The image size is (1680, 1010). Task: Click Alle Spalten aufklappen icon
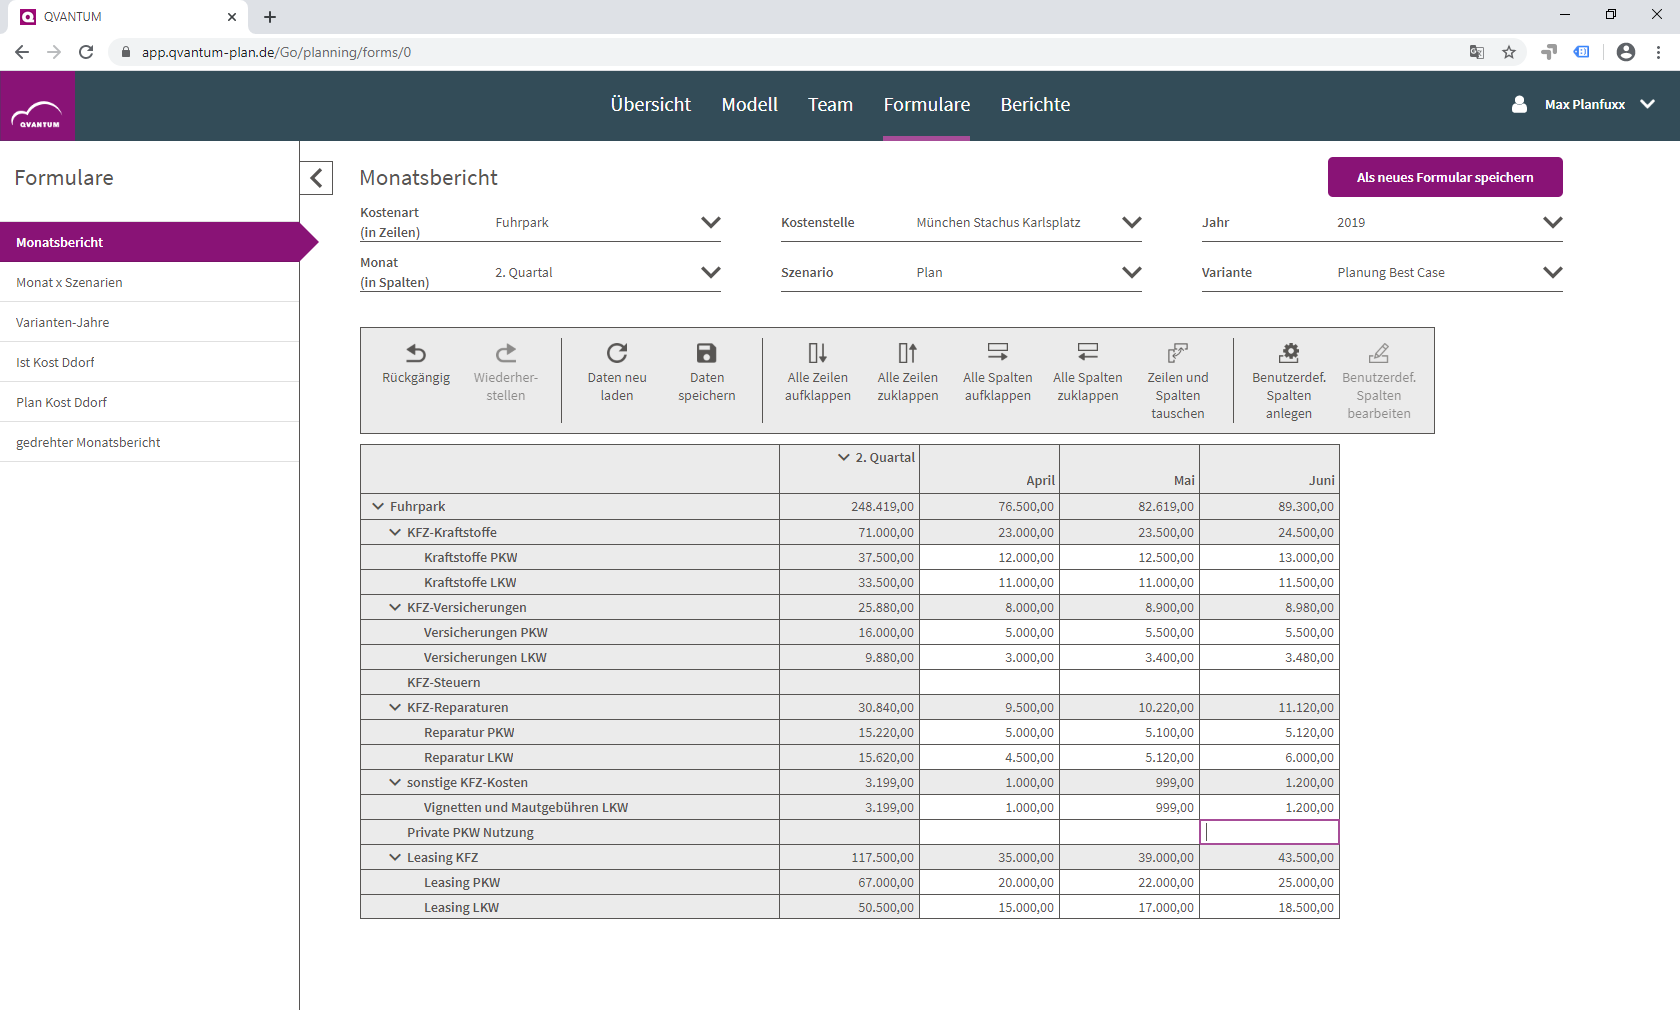(998, 352)
